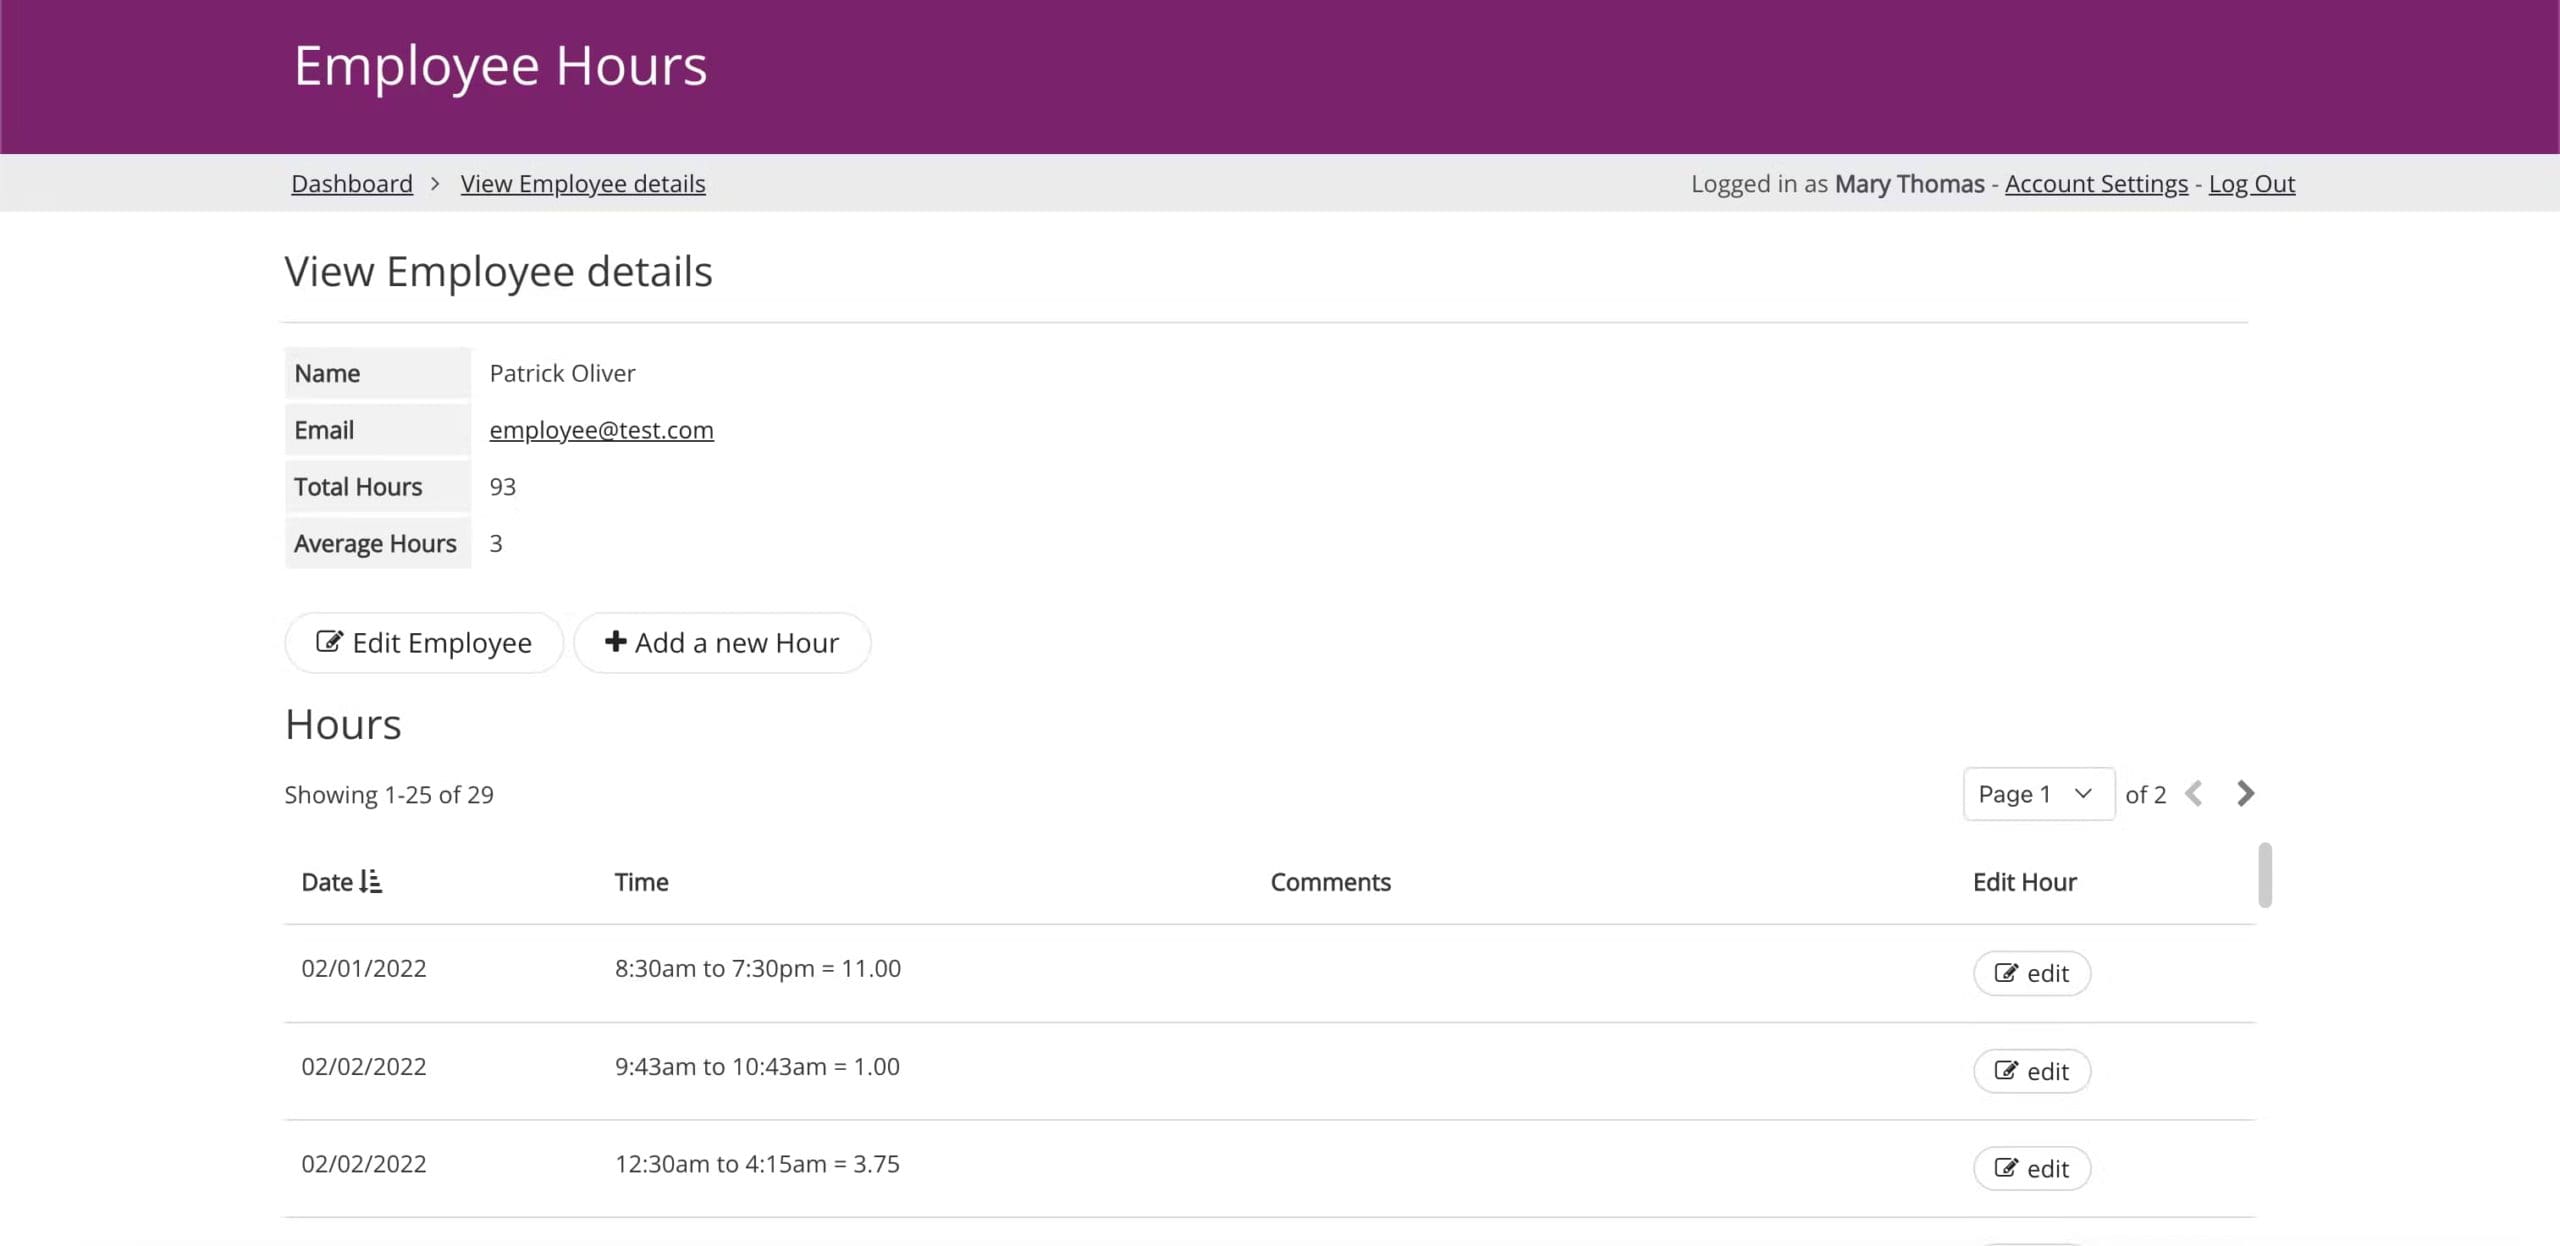
Task: Click the Edit Hour column header
Action: pos(2024,882)
